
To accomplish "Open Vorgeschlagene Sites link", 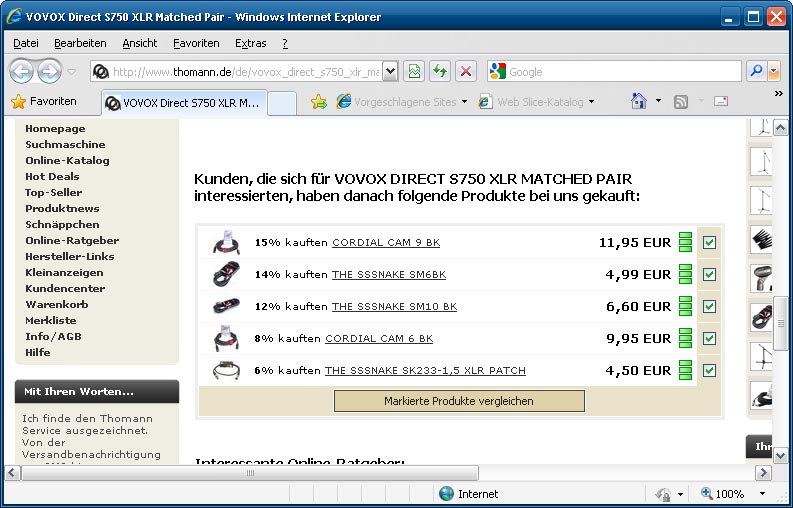I will tap(402, 102).
